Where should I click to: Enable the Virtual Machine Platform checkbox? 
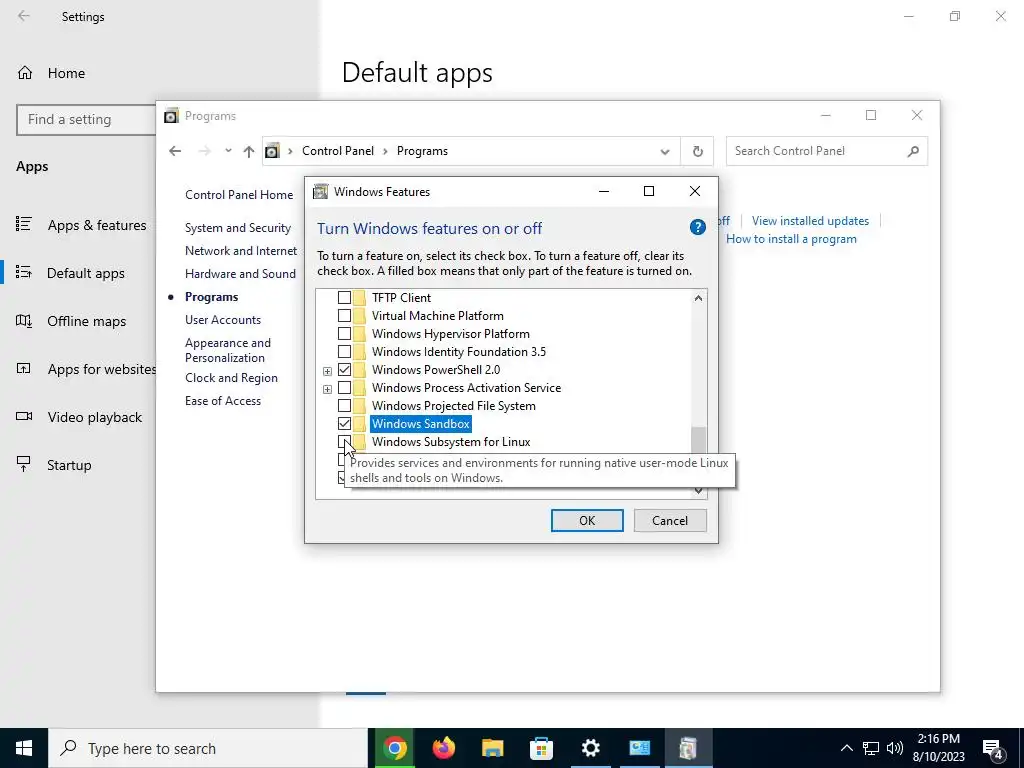344,316
